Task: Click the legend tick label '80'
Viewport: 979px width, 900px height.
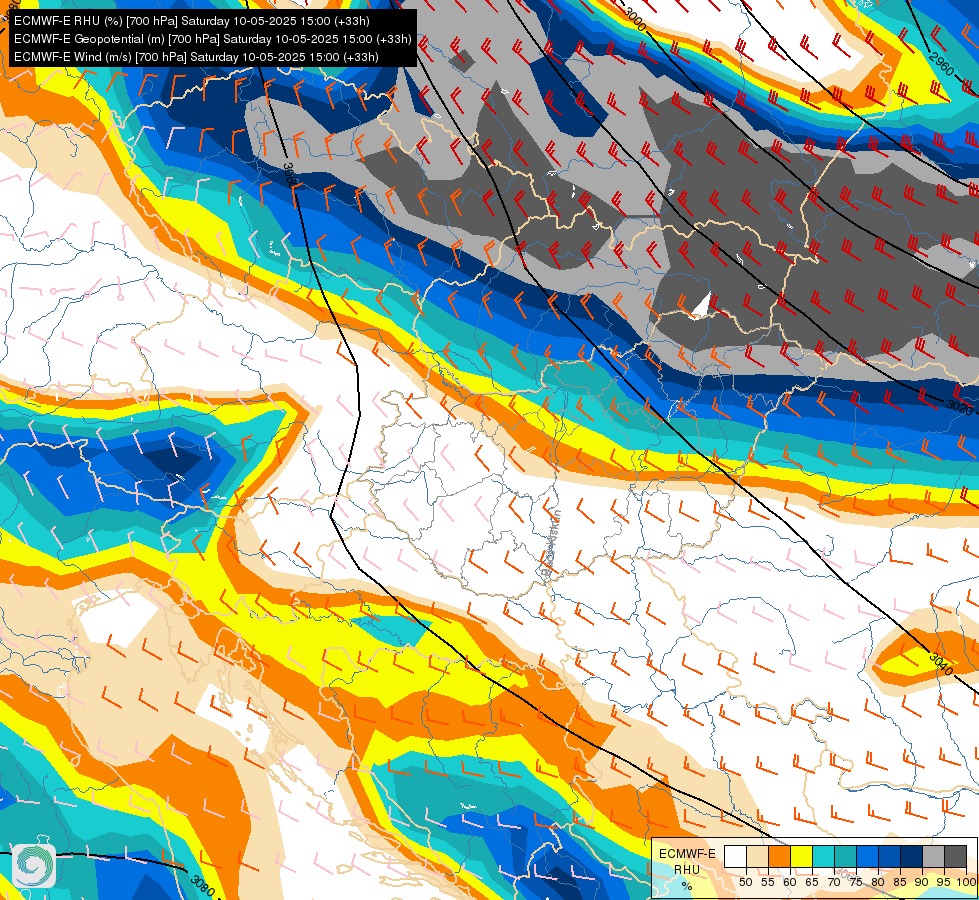Action: click(x=878, y=882)
